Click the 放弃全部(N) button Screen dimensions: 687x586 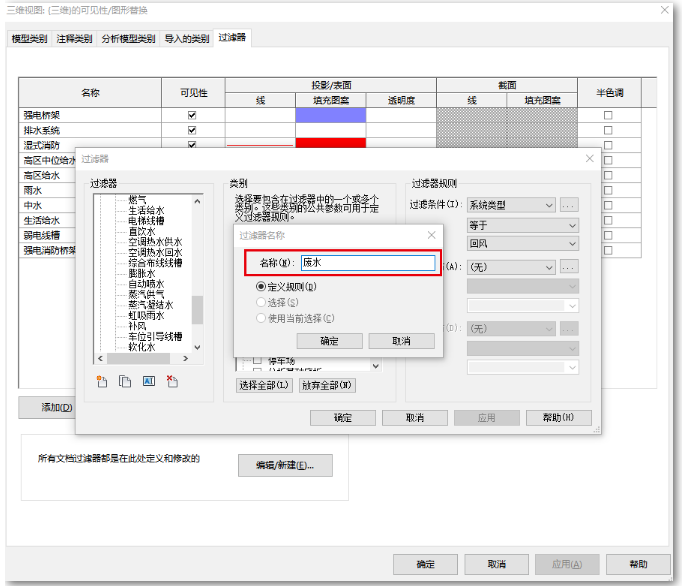pyautogui.click(x=327, y=385)
